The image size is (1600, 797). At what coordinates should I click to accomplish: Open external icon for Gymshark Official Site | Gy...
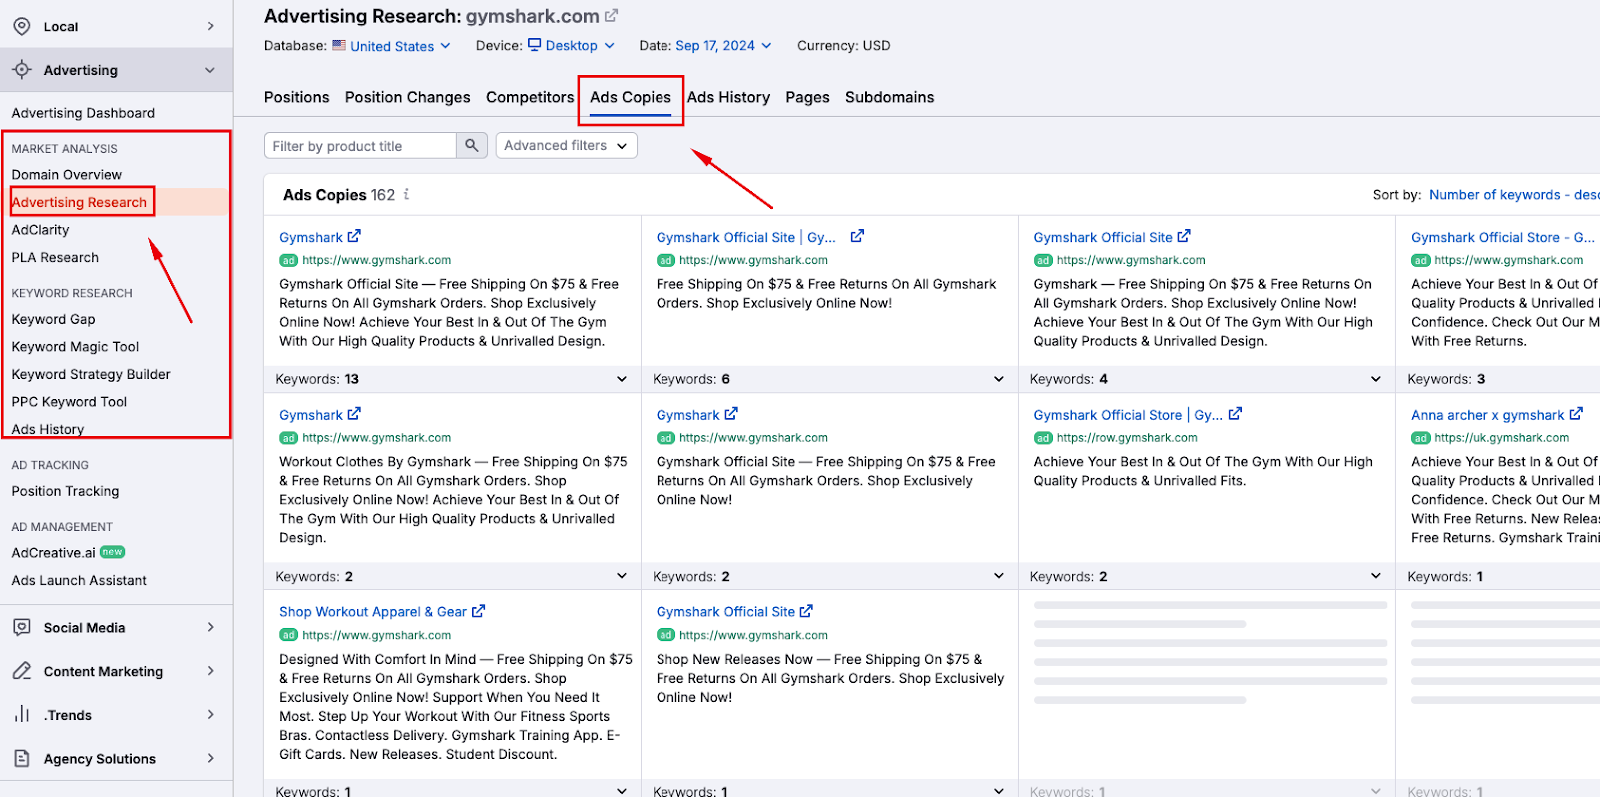point(857,236)
